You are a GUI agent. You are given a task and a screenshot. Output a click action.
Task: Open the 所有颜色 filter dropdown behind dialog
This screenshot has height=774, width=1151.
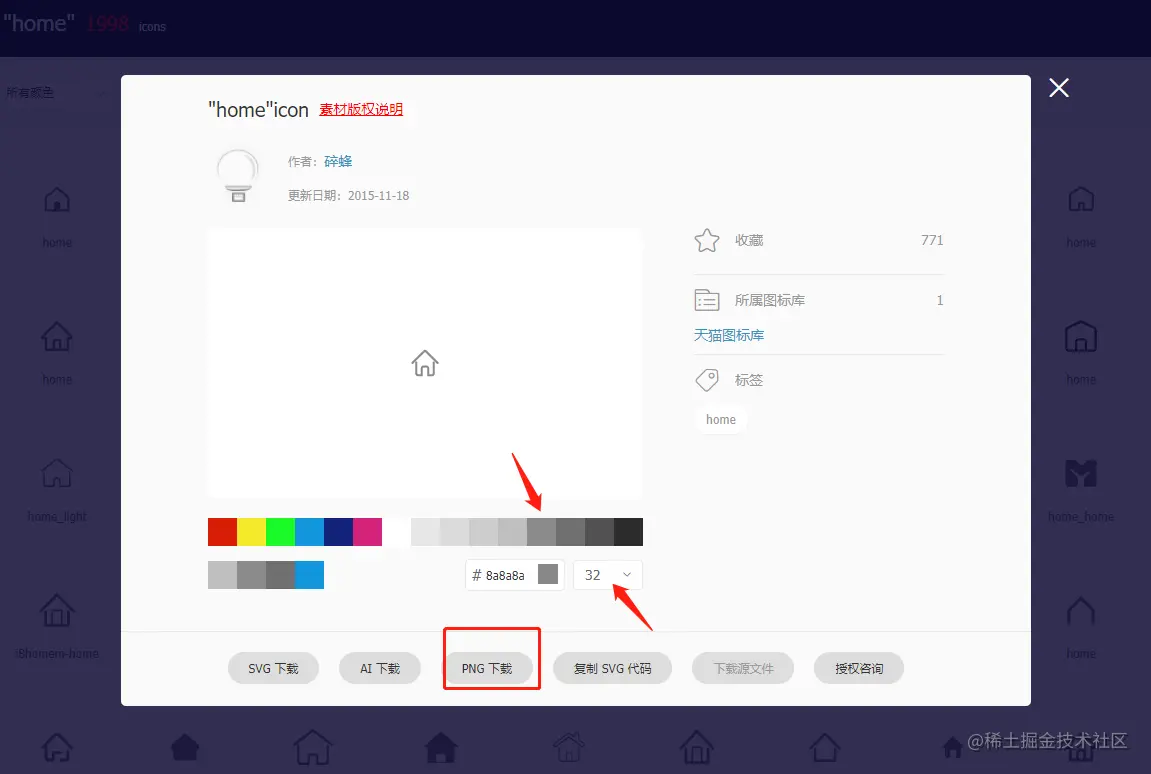click(x=55, y=93)
